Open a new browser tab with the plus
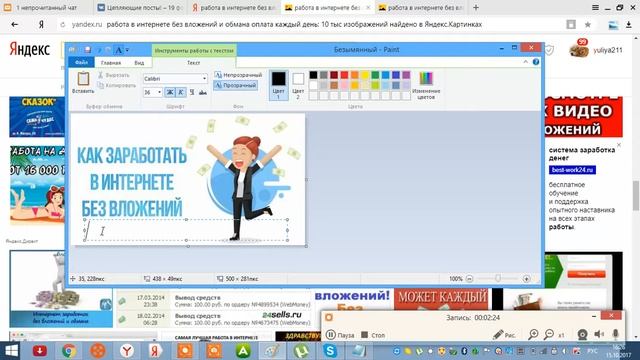Viewport: 640px width, 360px height. point(476,7)
